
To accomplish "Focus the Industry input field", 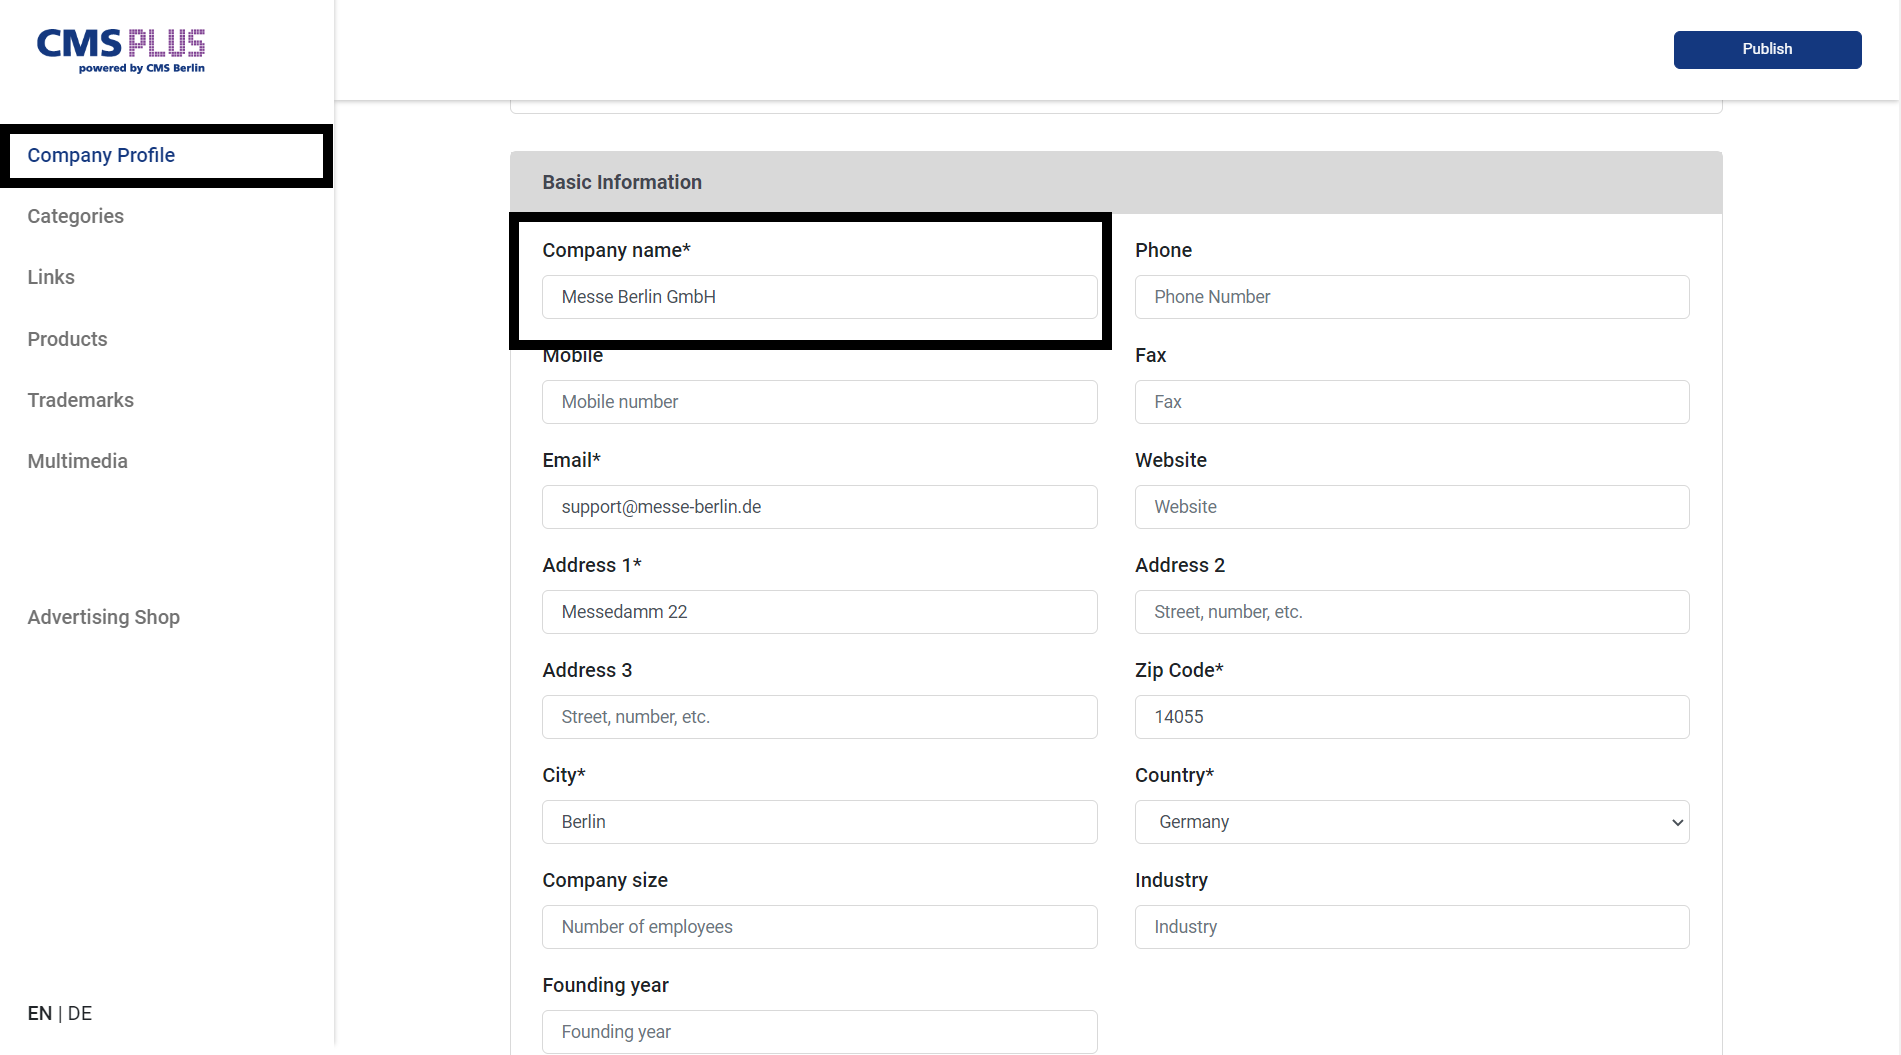I will click(1411, 927).
